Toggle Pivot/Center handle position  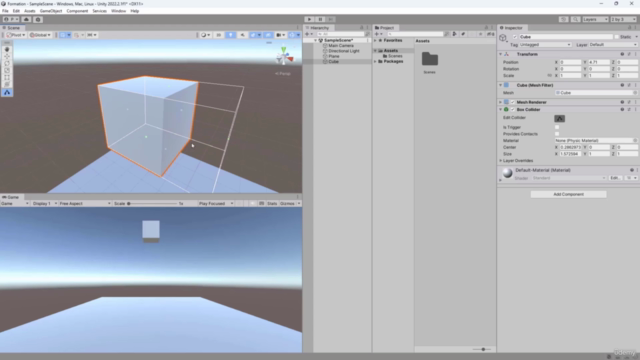tap(16, 35)
